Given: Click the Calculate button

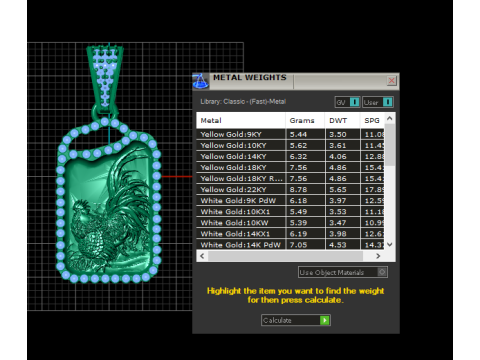Looking at the screenshot, I should tap(296, 320).
